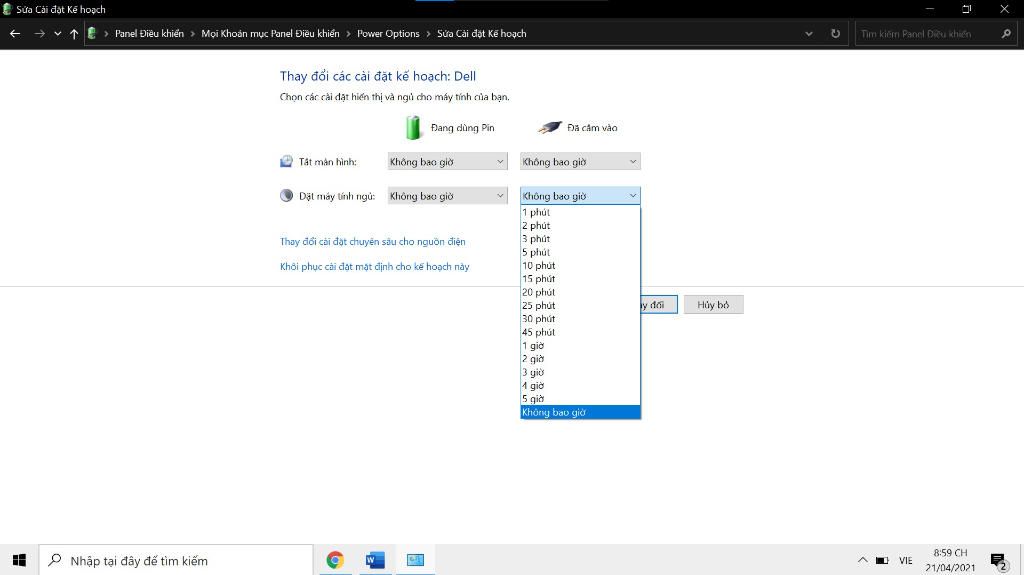The height and width of the screenshot is (575, 1024).
Task: Select 45 phút option
Action: pyautogui.click(x=580, y=332)
